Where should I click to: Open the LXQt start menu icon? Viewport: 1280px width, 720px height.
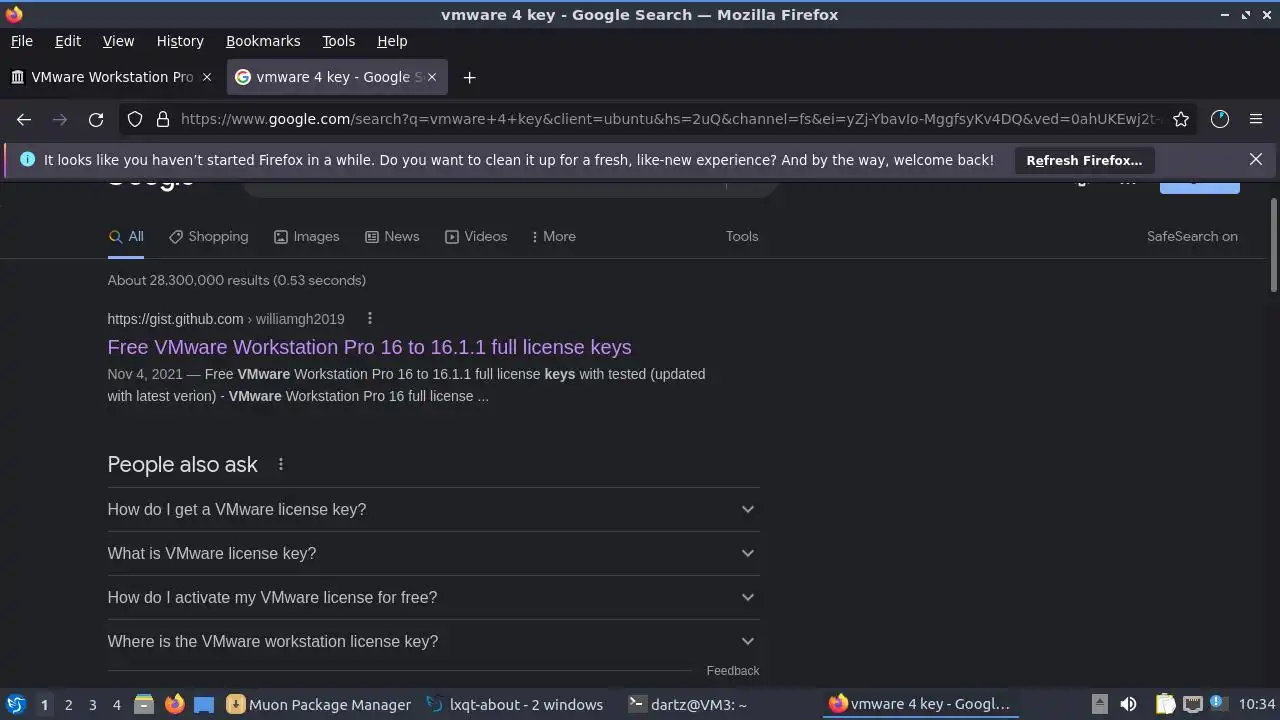pos(15,704)
